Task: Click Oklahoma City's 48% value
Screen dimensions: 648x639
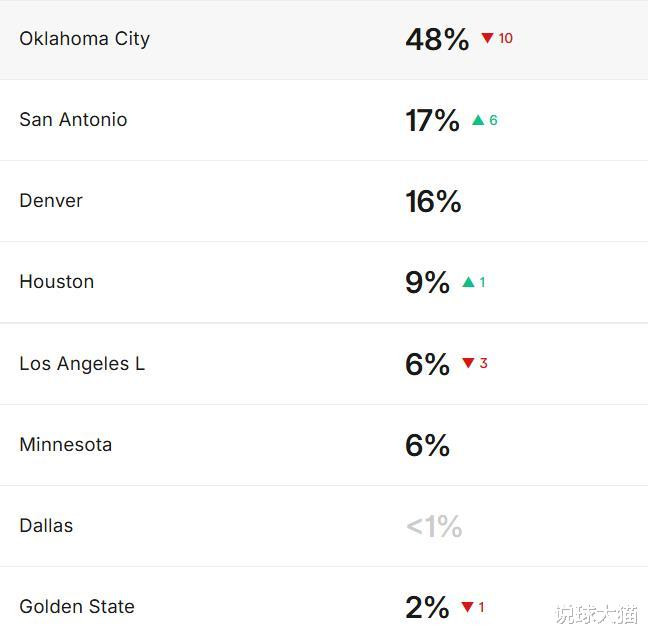Action: [437, 39]
